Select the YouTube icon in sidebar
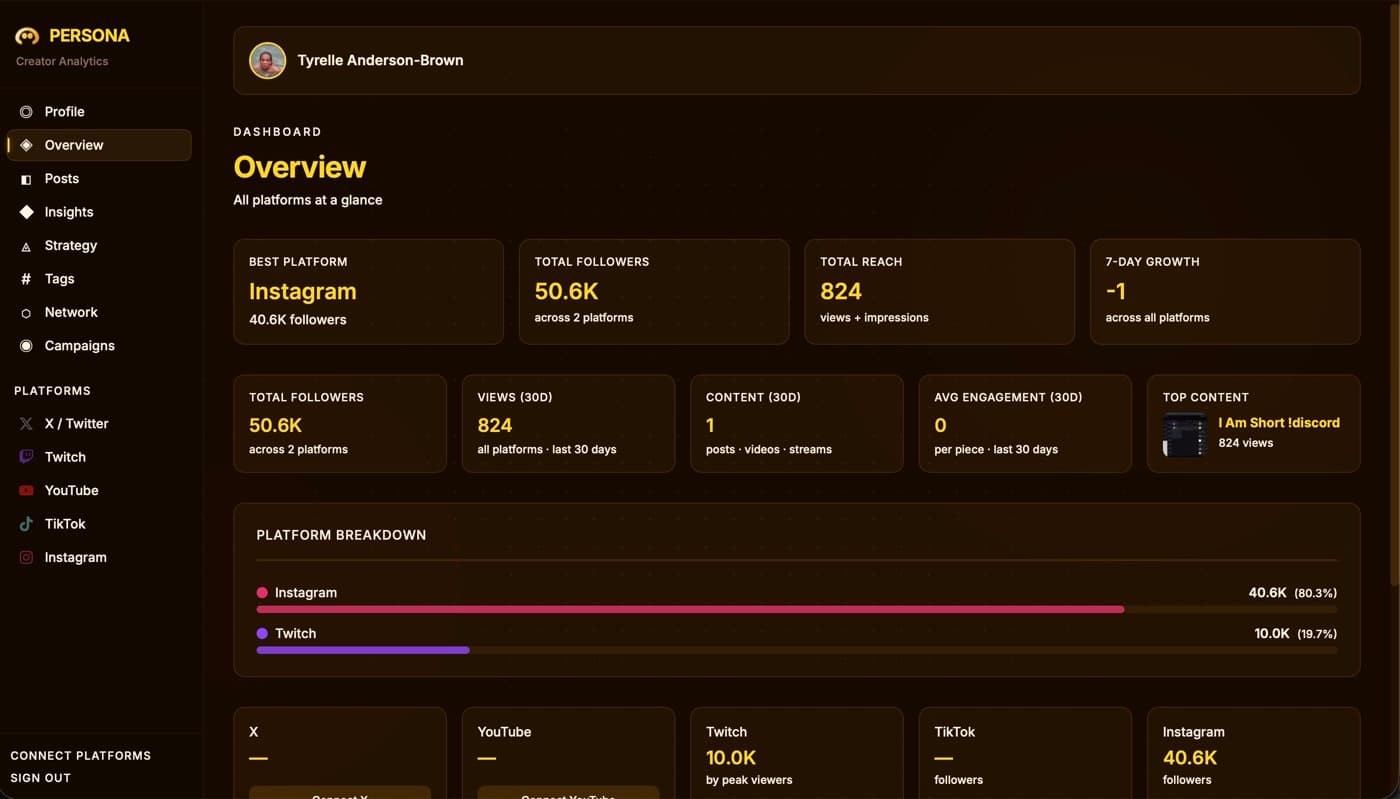The height and width of the screenshot is (799, 1400). click(x=26, y=491)
